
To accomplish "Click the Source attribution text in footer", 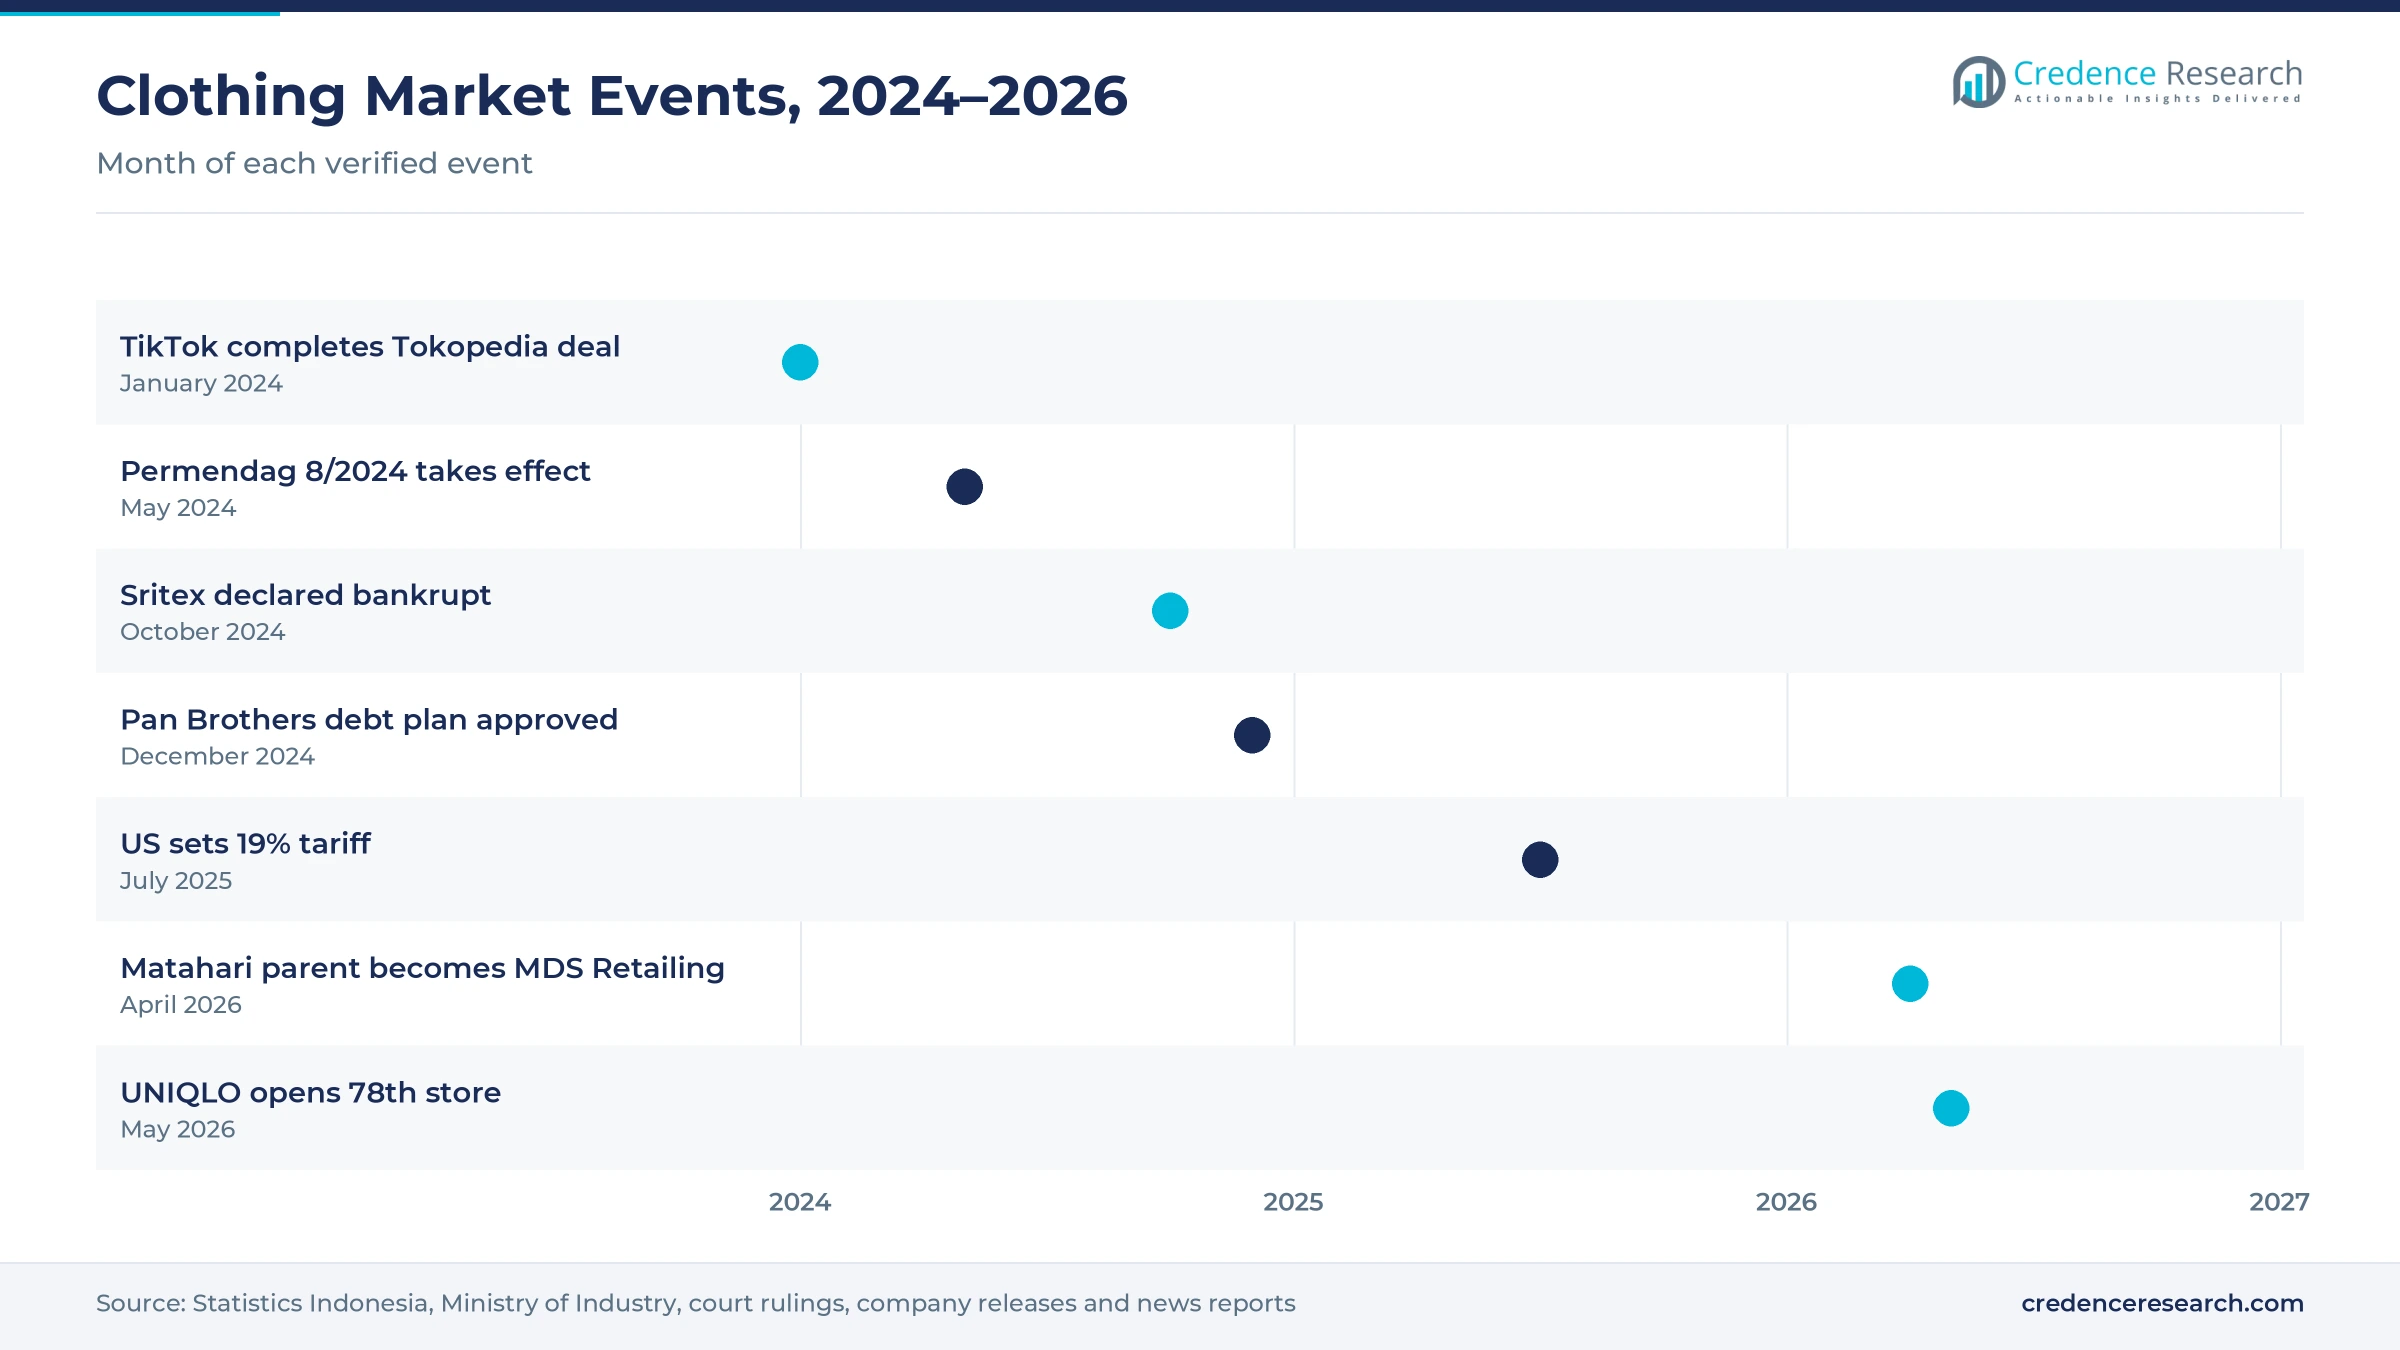I will coord(696,1303).
